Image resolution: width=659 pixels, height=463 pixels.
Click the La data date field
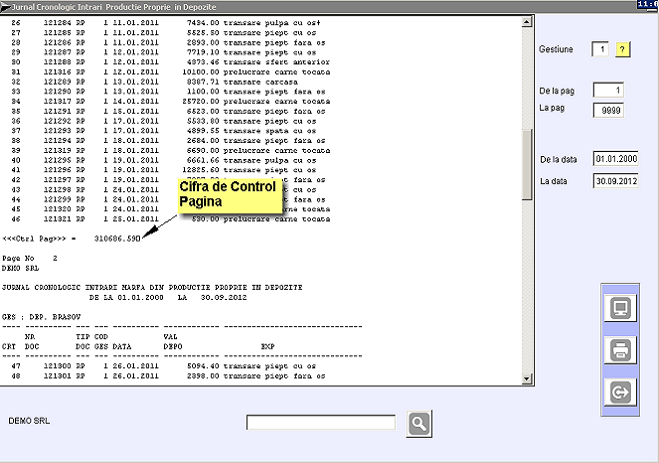click(615, 181)
